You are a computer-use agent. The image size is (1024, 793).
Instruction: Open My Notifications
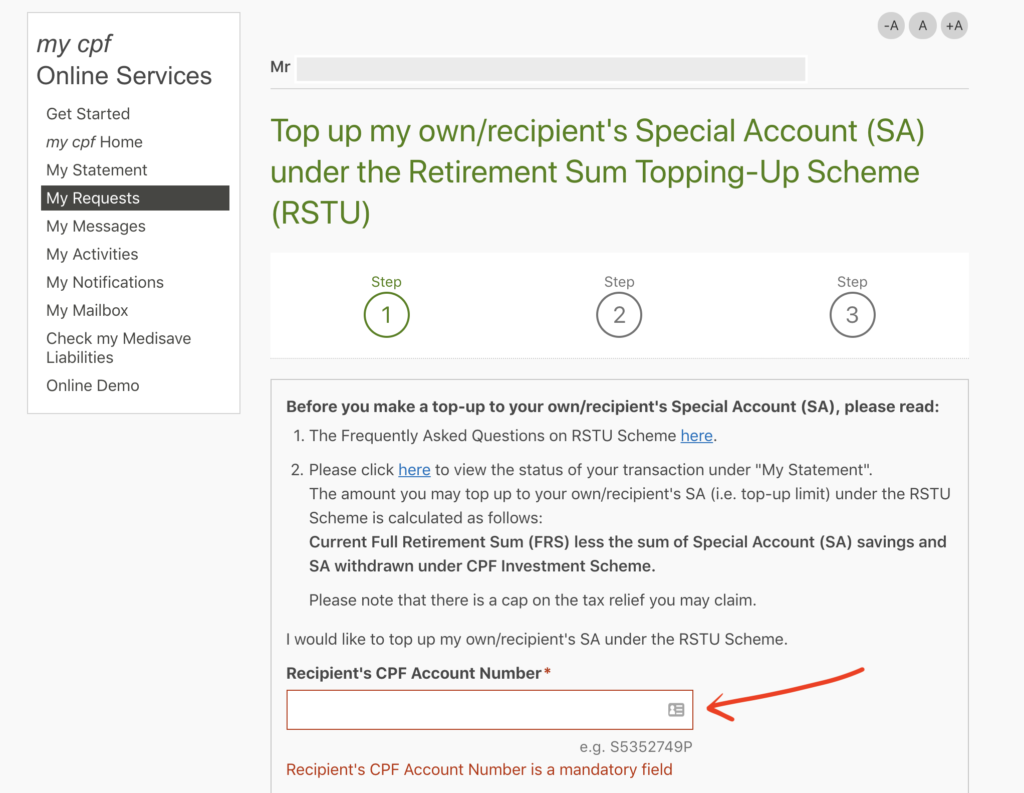point(105,282)
